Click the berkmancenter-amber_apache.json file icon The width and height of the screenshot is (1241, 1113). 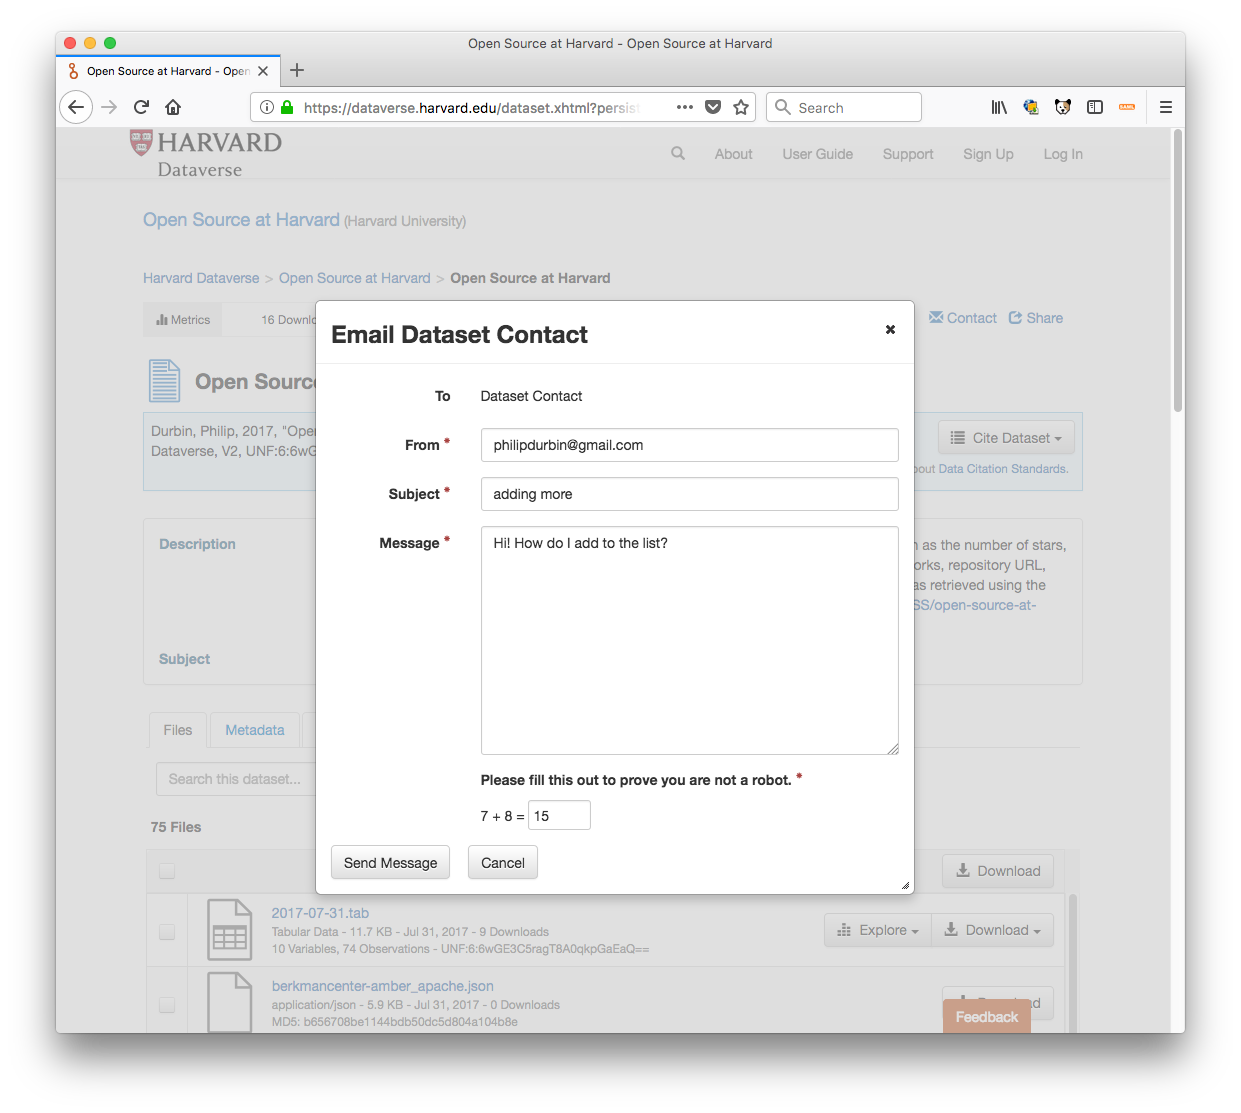(229, 1002)
